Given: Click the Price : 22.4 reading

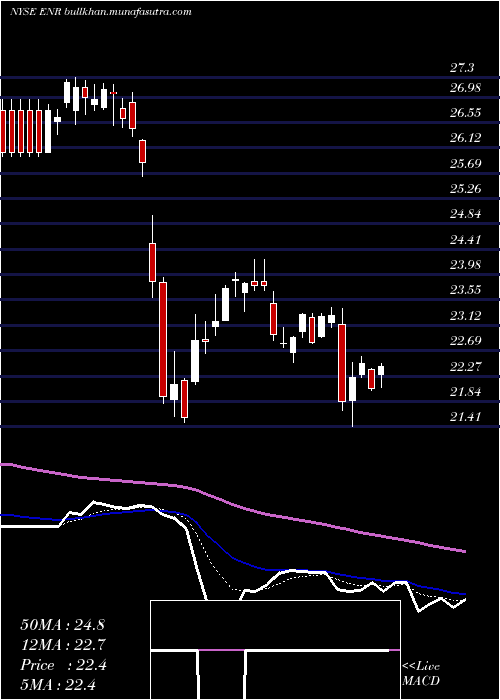Looking at the screenshot, I should 63,665.
